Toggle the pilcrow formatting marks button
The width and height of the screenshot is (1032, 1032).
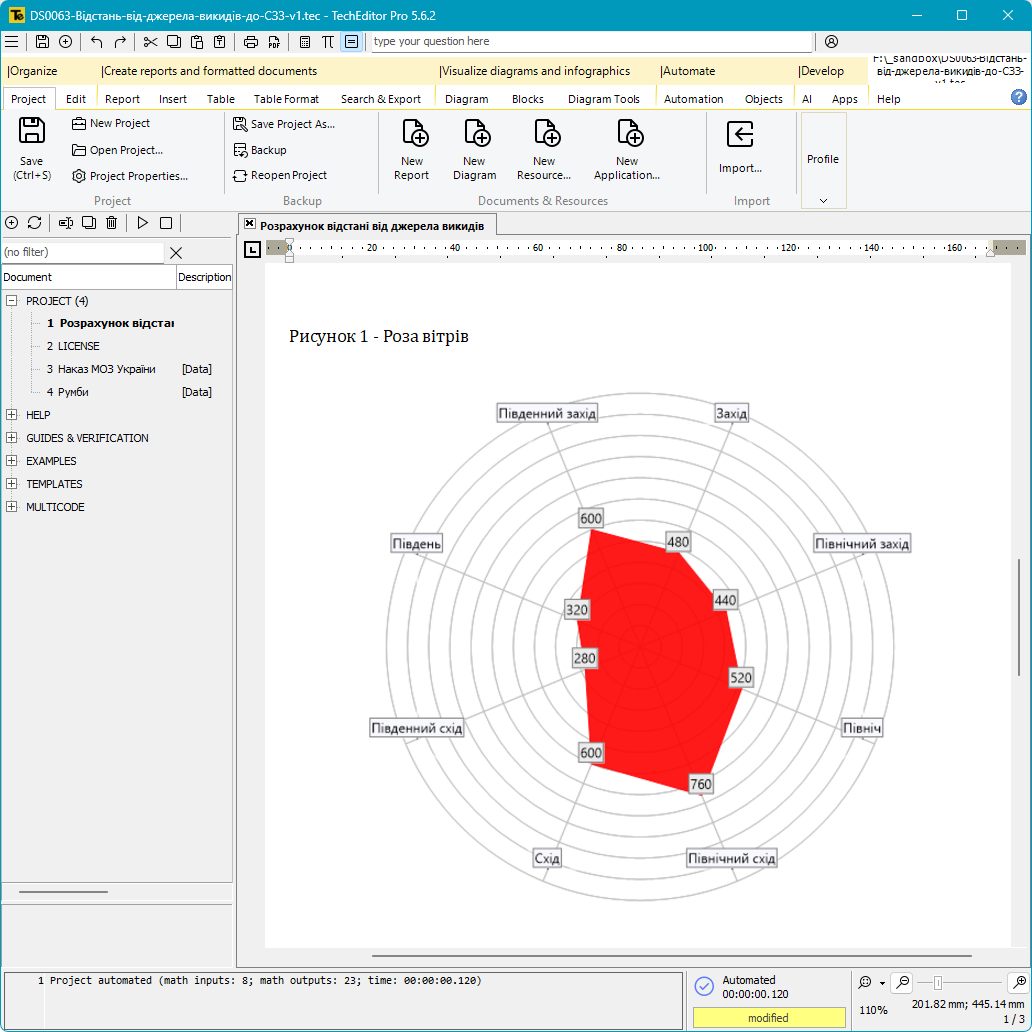pos(327,42)
